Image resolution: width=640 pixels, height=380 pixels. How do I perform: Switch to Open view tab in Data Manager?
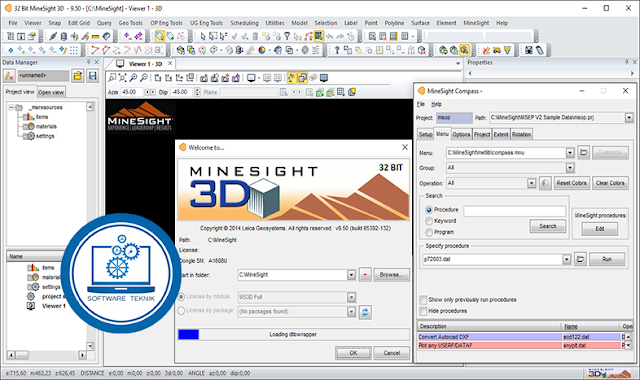tap(51, 92)
